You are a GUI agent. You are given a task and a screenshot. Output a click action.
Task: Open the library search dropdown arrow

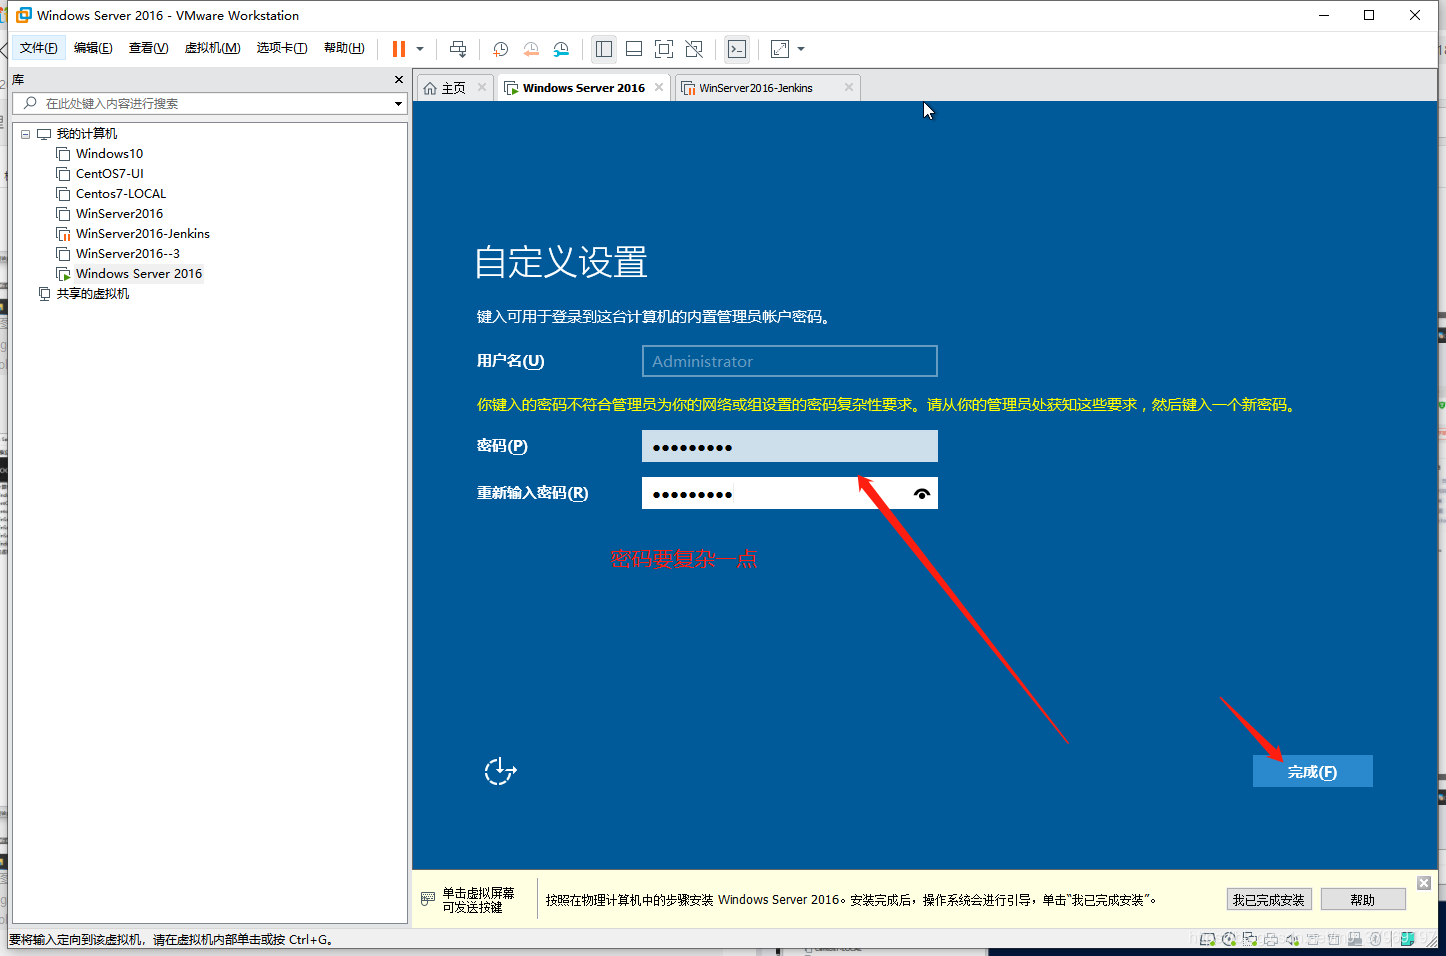click(398, 103)
